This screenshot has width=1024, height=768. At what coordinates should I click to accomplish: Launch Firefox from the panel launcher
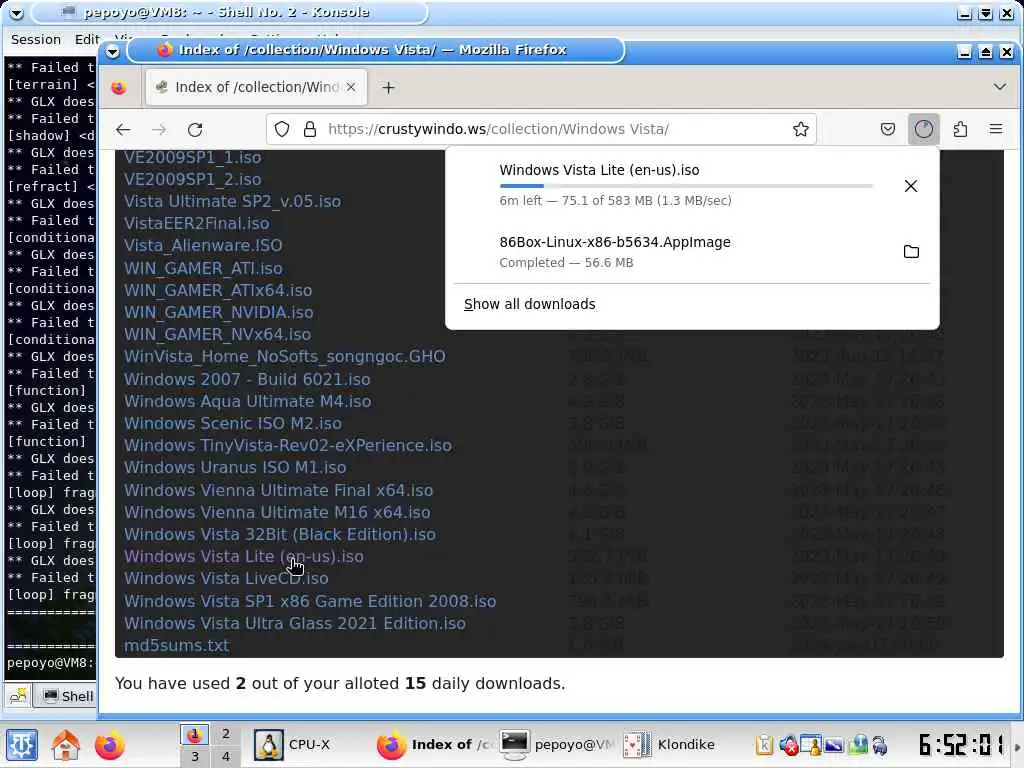pos(109,745)
